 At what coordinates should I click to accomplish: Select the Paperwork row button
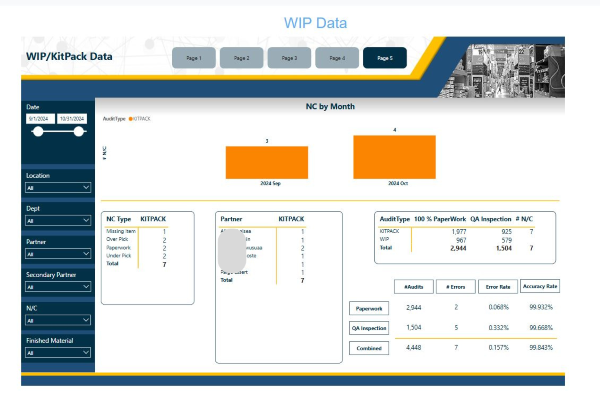[369, 308]
